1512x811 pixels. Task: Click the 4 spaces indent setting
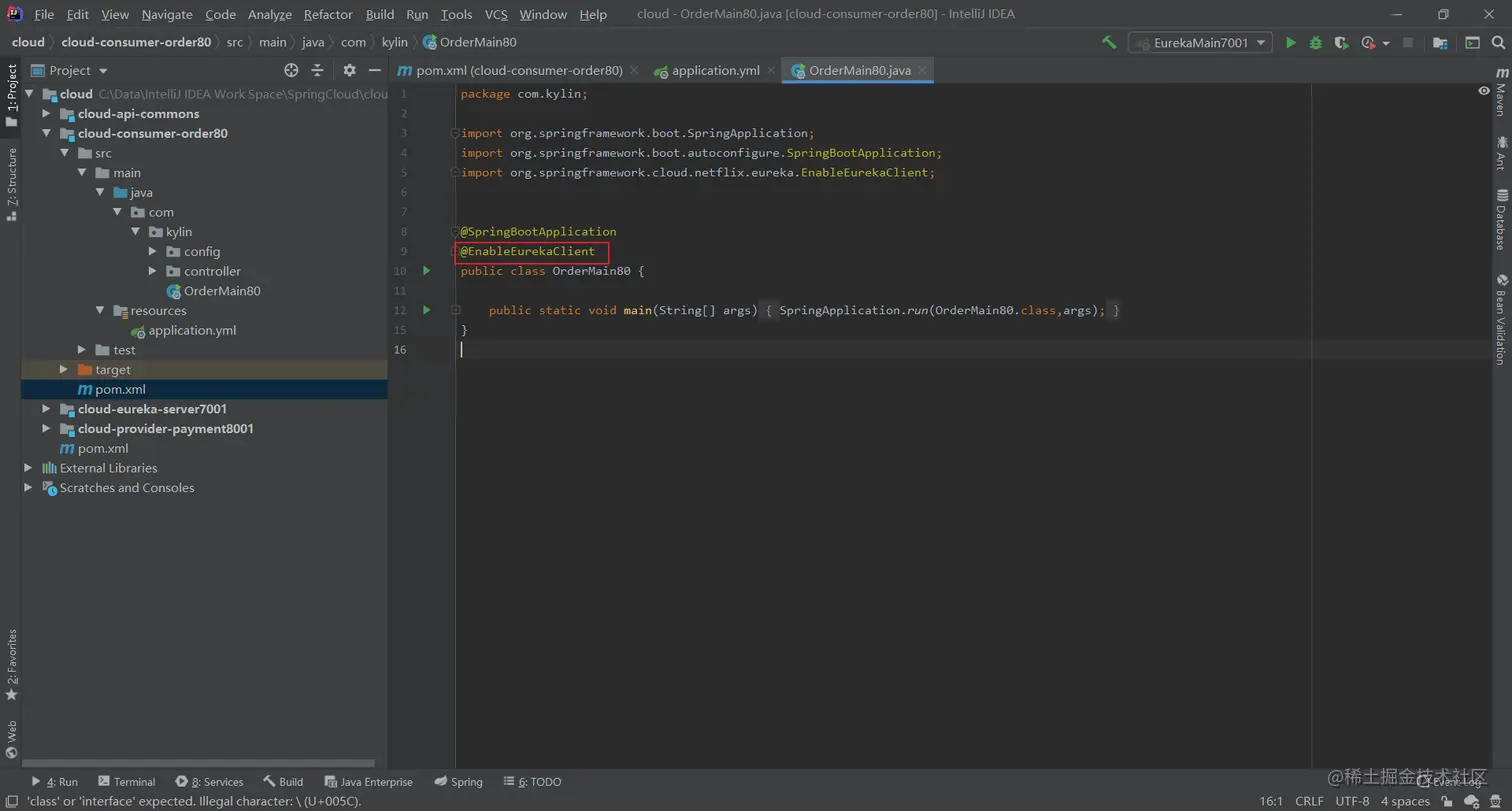pos(1405,801)
